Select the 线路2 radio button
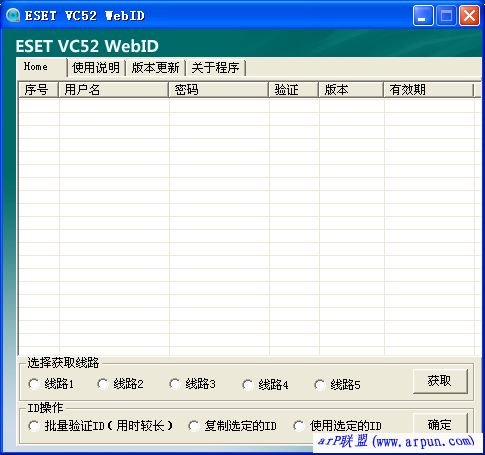This screenshot has width=485, height=455. click(120, 384)
